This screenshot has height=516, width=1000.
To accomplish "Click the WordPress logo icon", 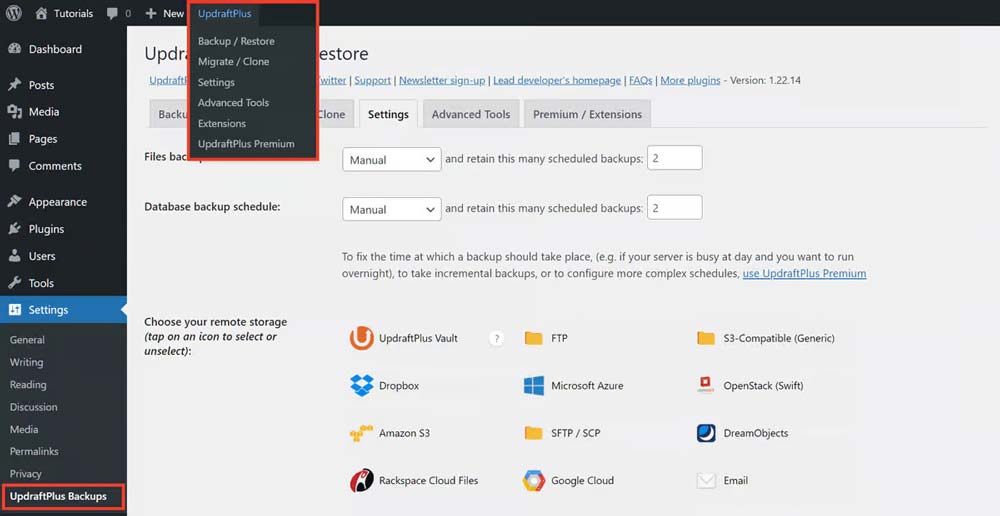I will [x=14, y=13].
